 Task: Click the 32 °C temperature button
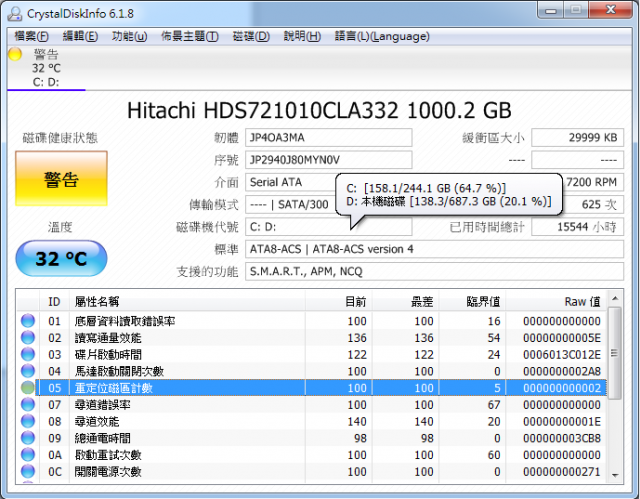click(x=61, y=258)
